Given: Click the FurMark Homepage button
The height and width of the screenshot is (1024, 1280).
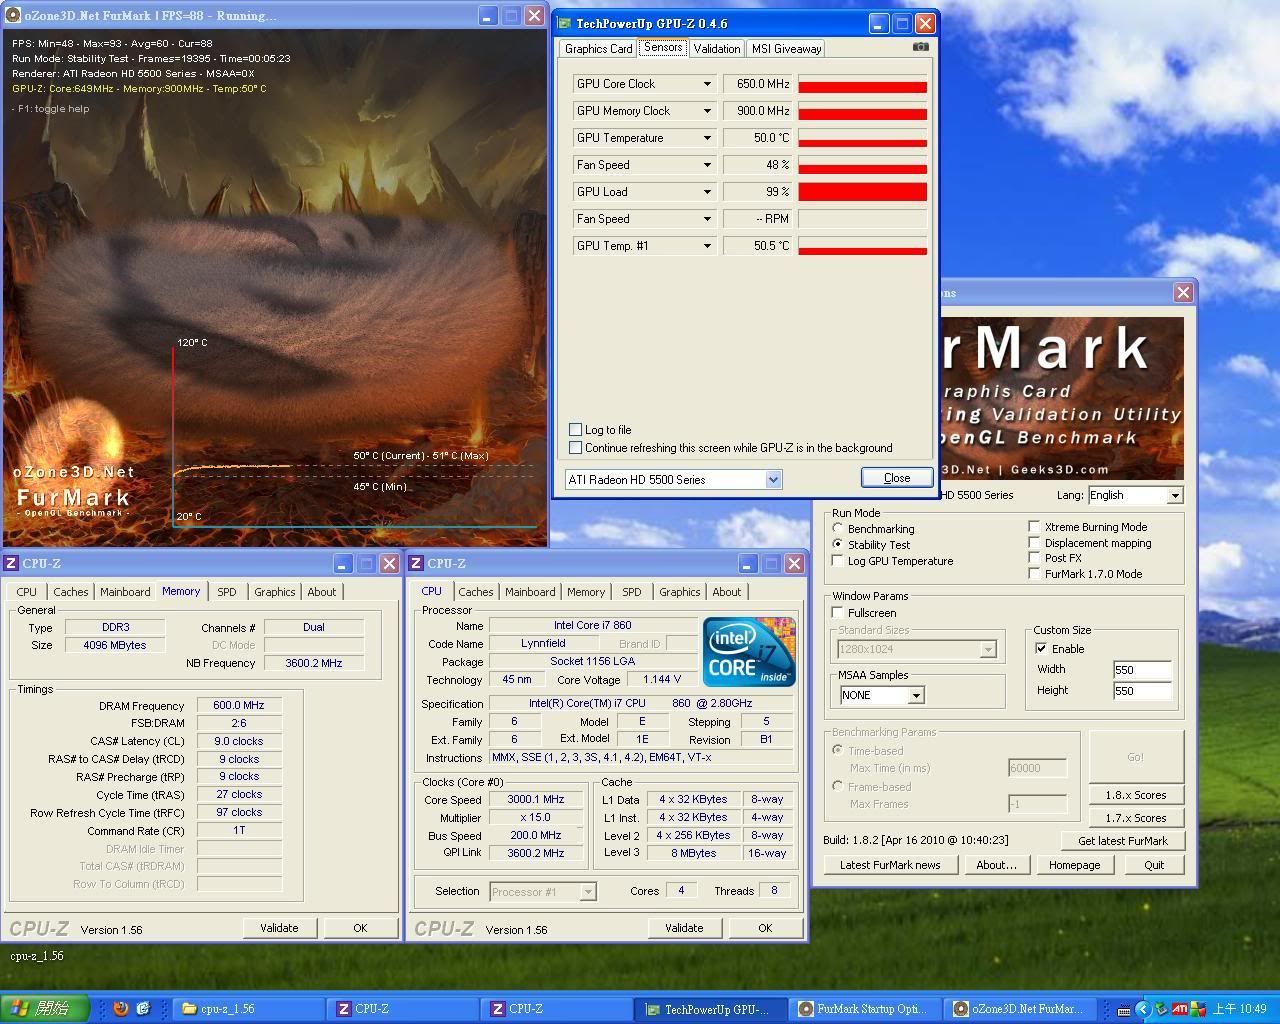Looking at the screenshot, I should tap(1074, 865).
